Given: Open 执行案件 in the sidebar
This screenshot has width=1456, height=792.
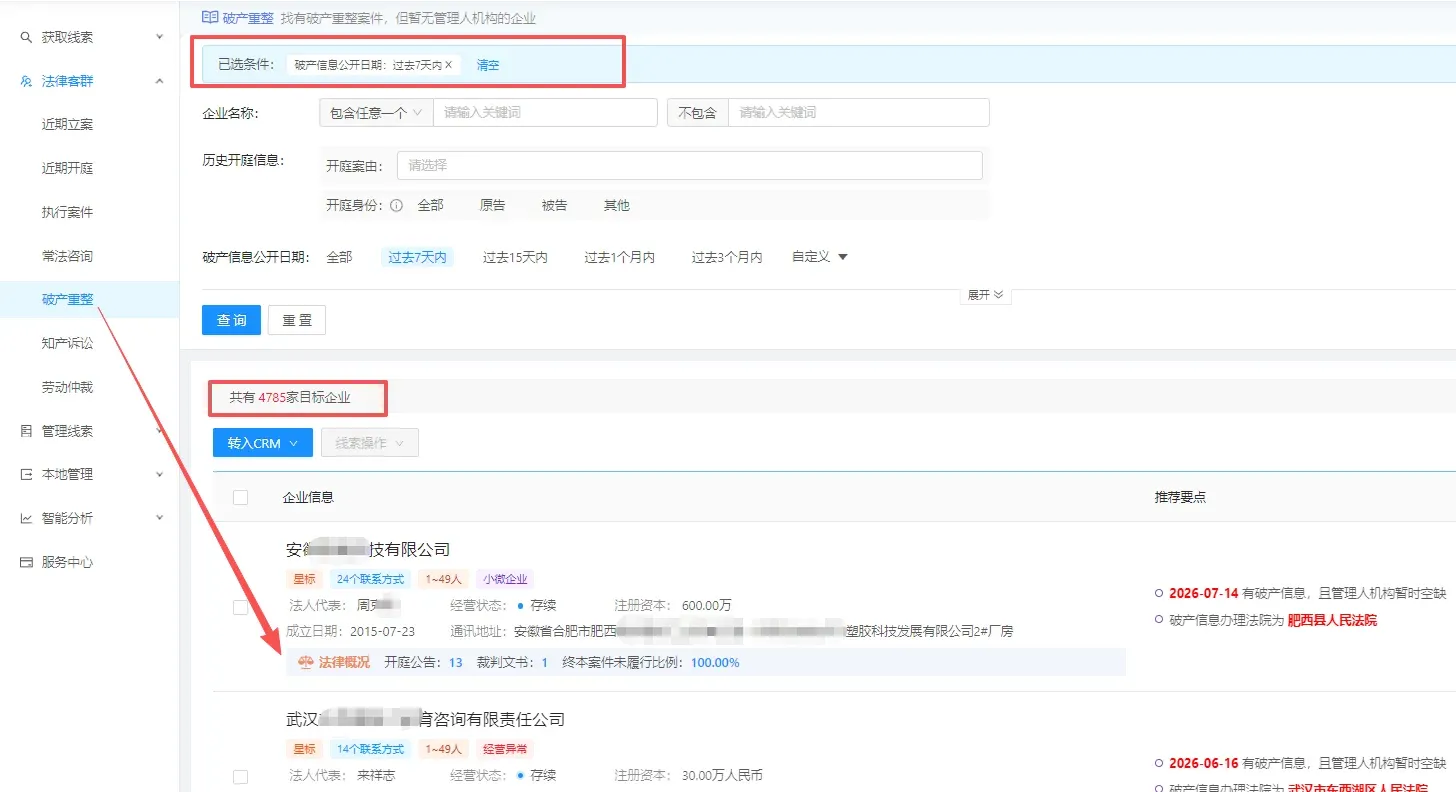Looking at the screenshot, I should (67, 212).
